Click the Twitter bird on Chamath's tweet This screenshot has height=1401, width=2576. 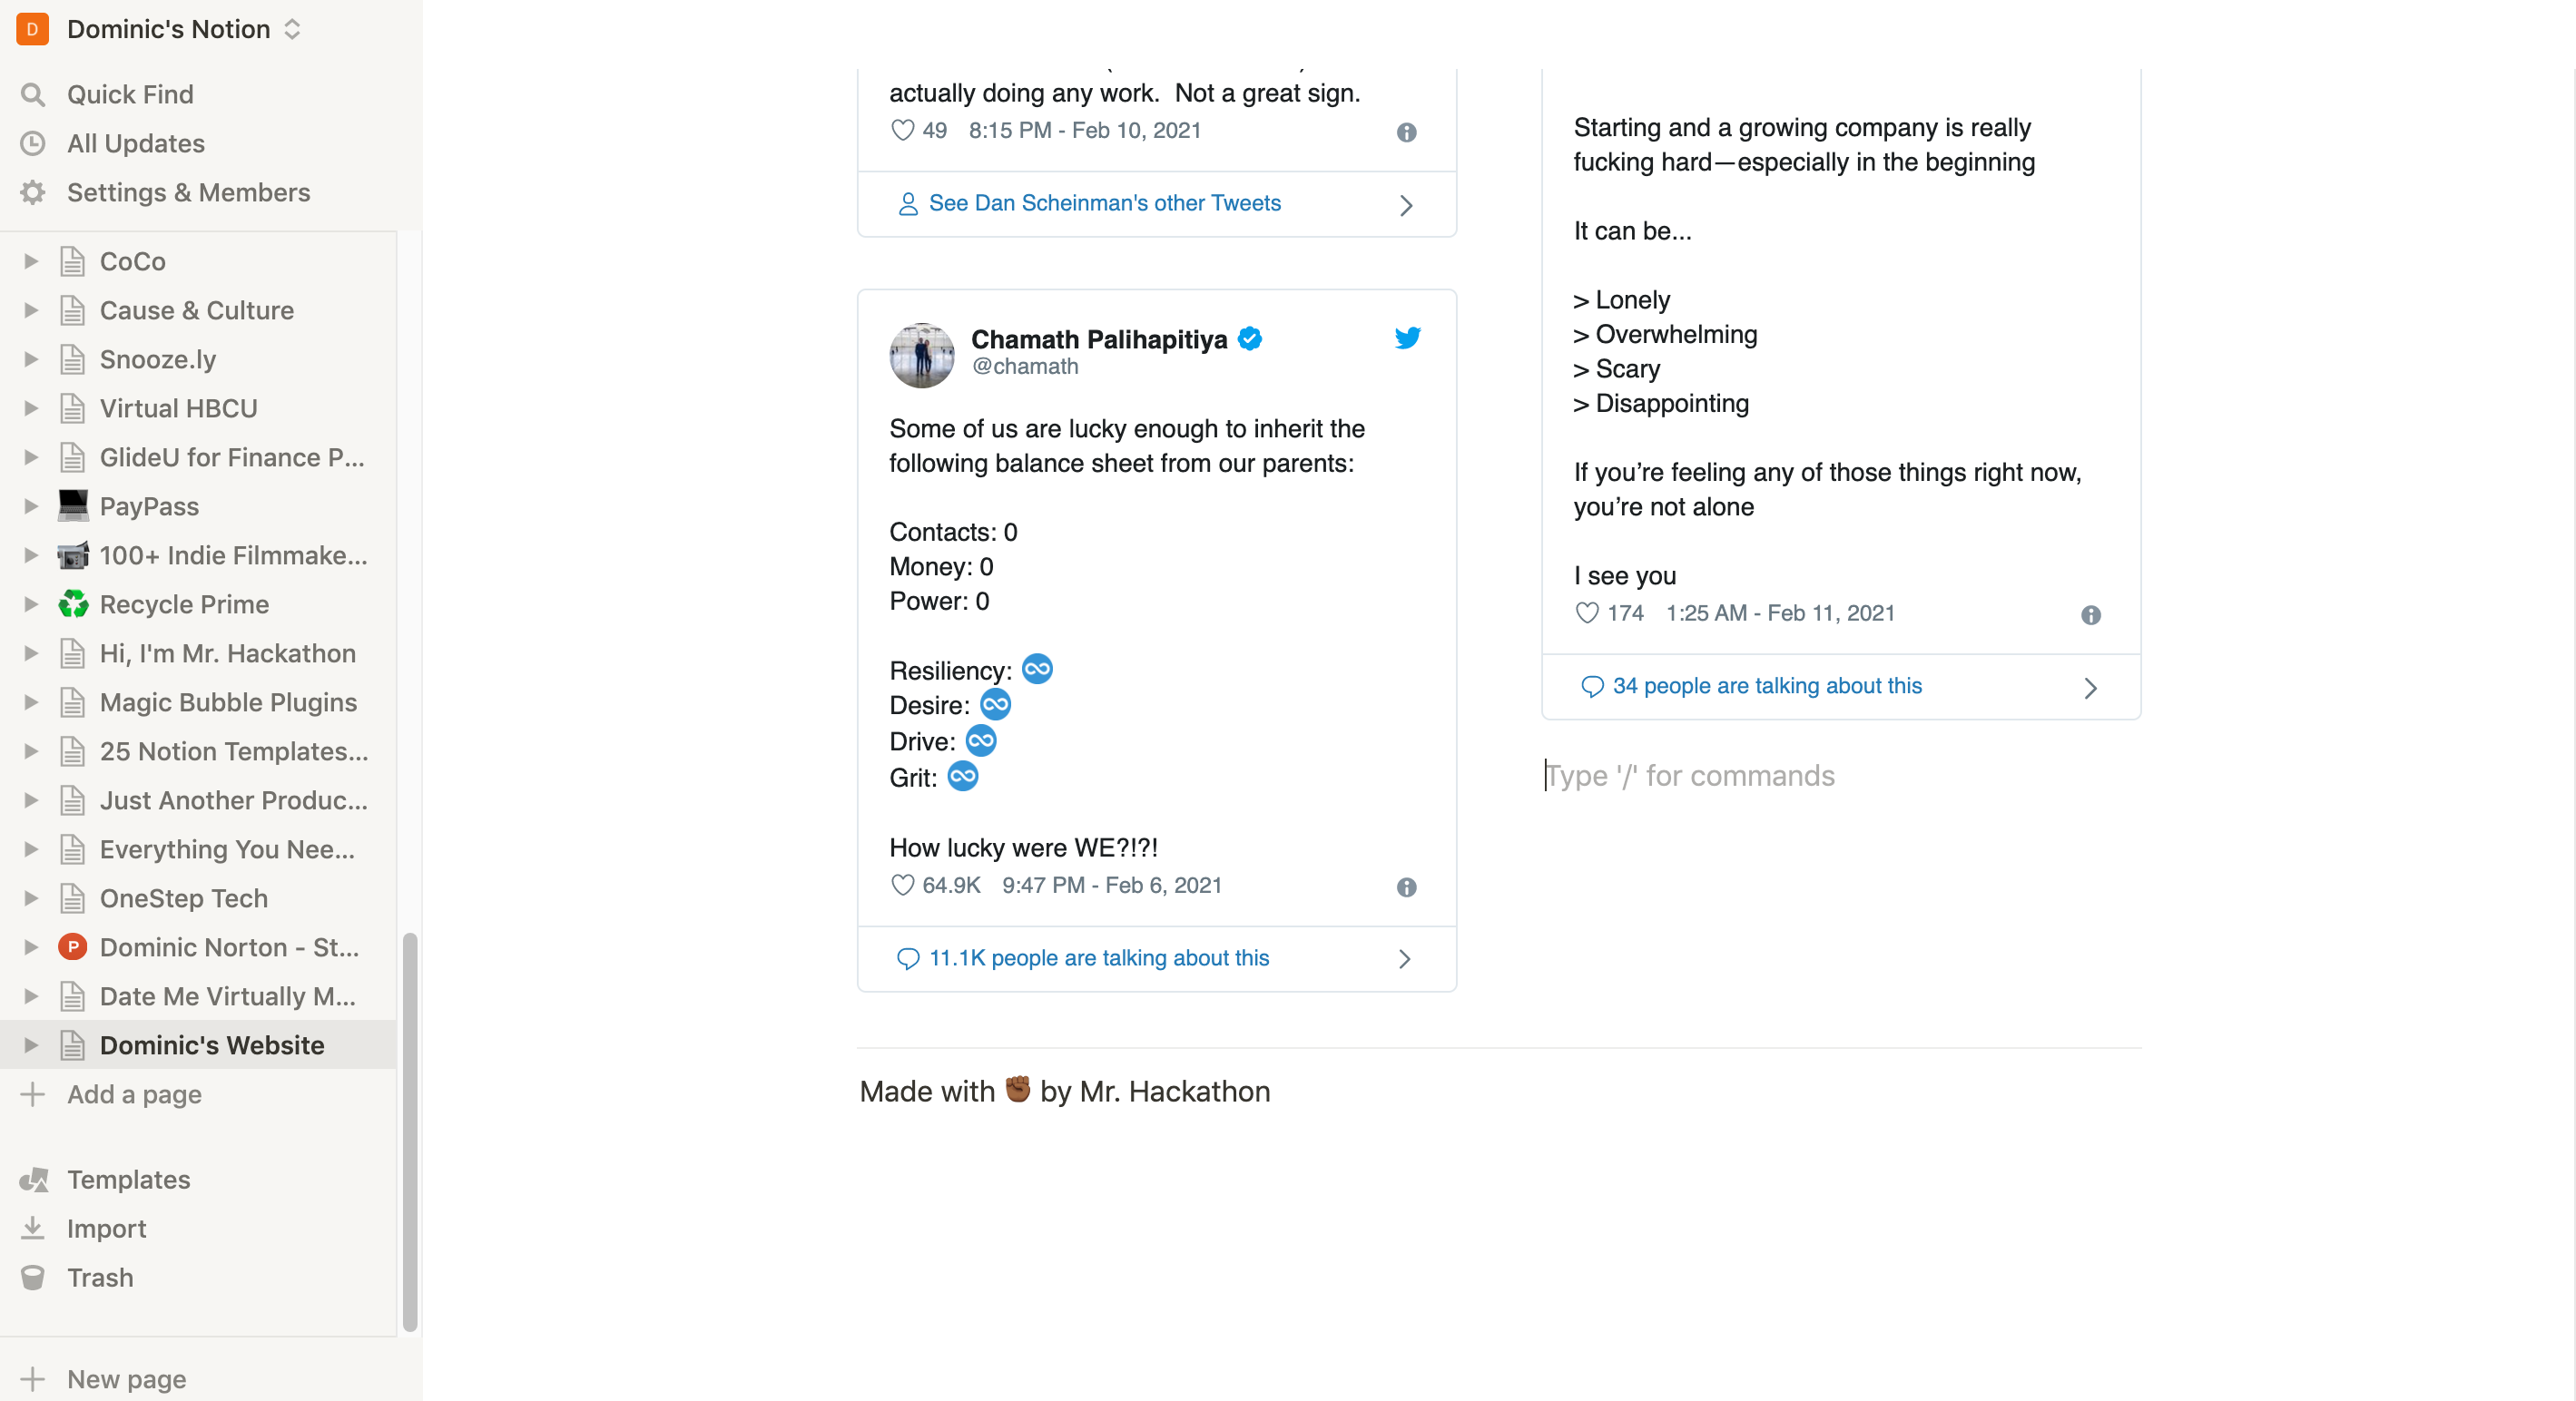tap(1408, 337)
